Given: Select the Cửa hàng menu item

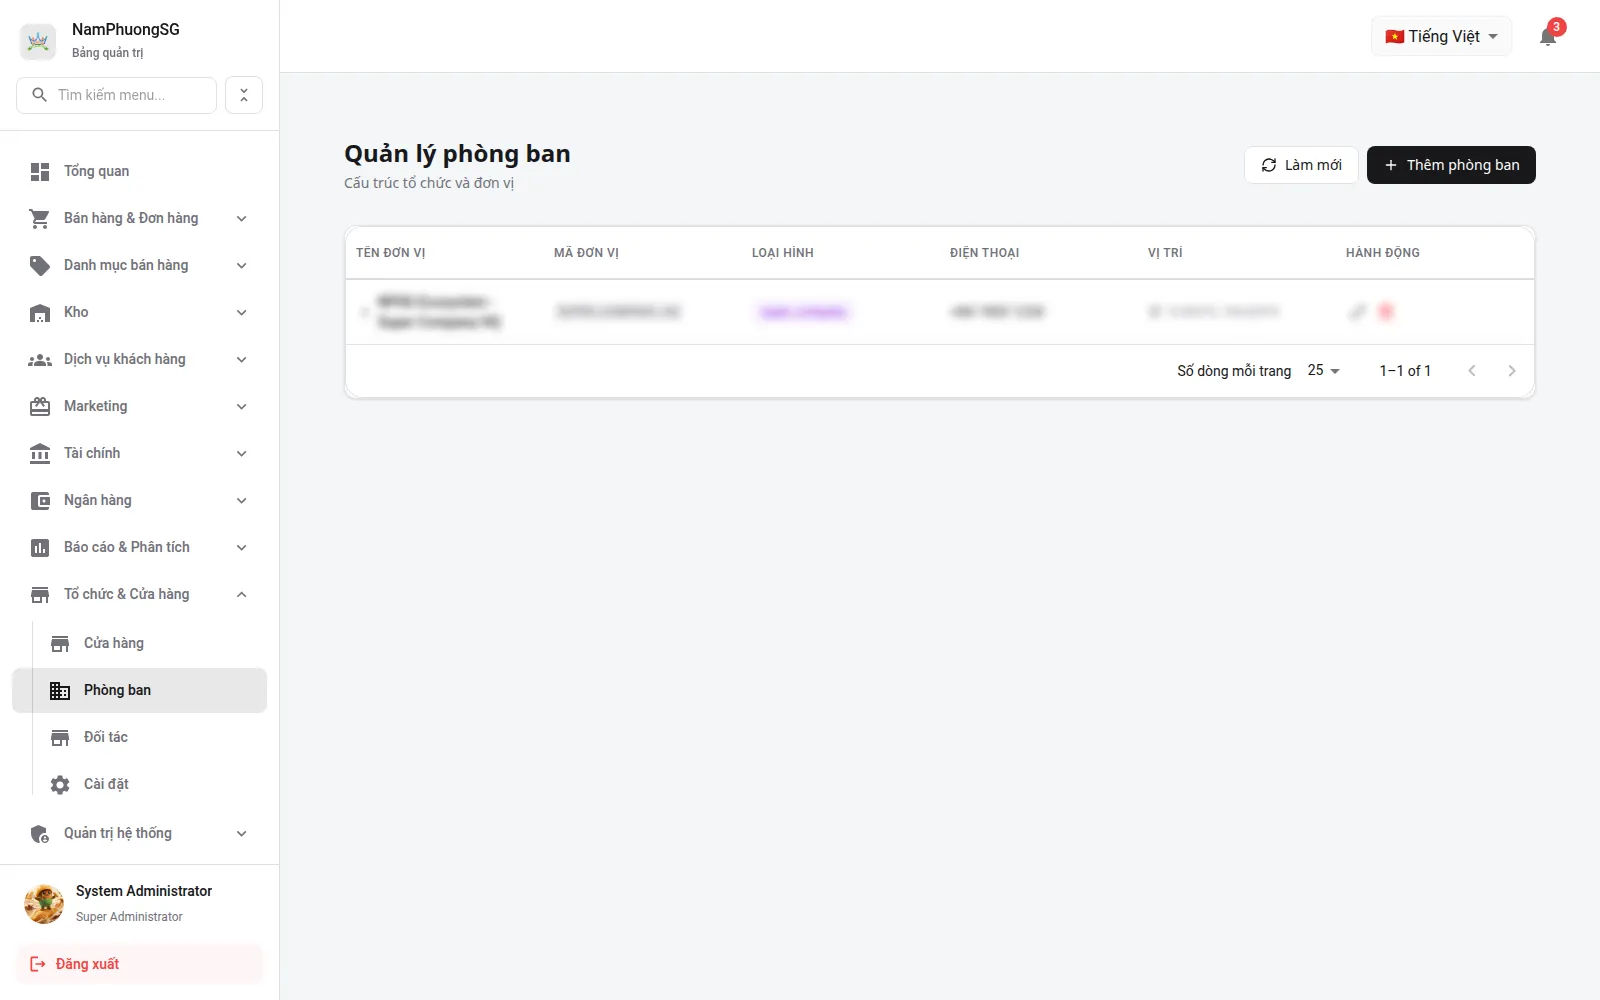Looking at the screenshot, I should tap(149, 643).
